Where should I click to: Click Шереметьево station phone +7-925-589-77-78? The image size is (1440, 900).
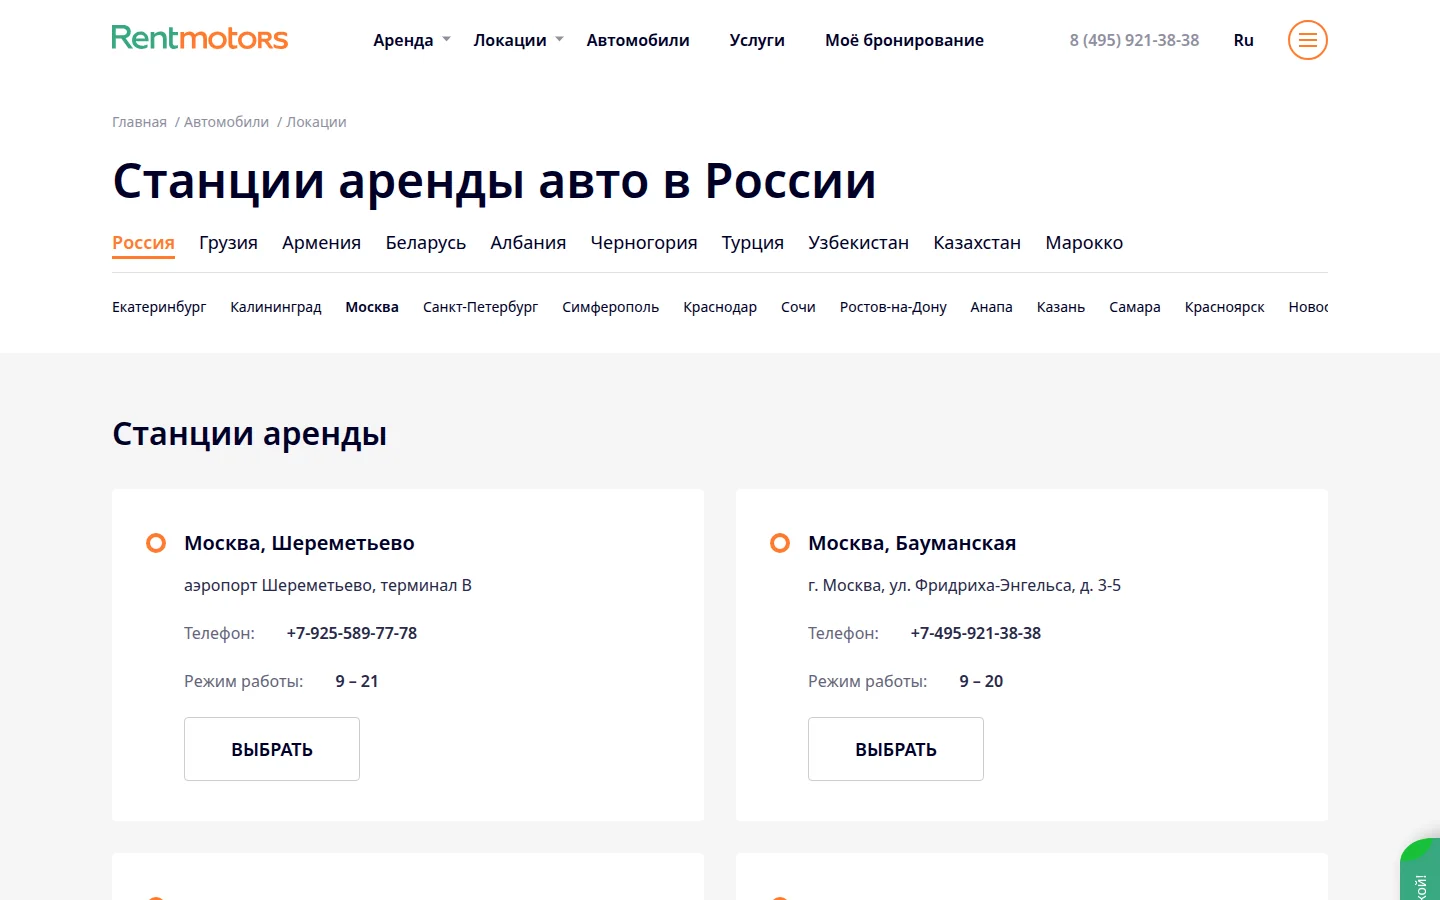tap(352, 633)
